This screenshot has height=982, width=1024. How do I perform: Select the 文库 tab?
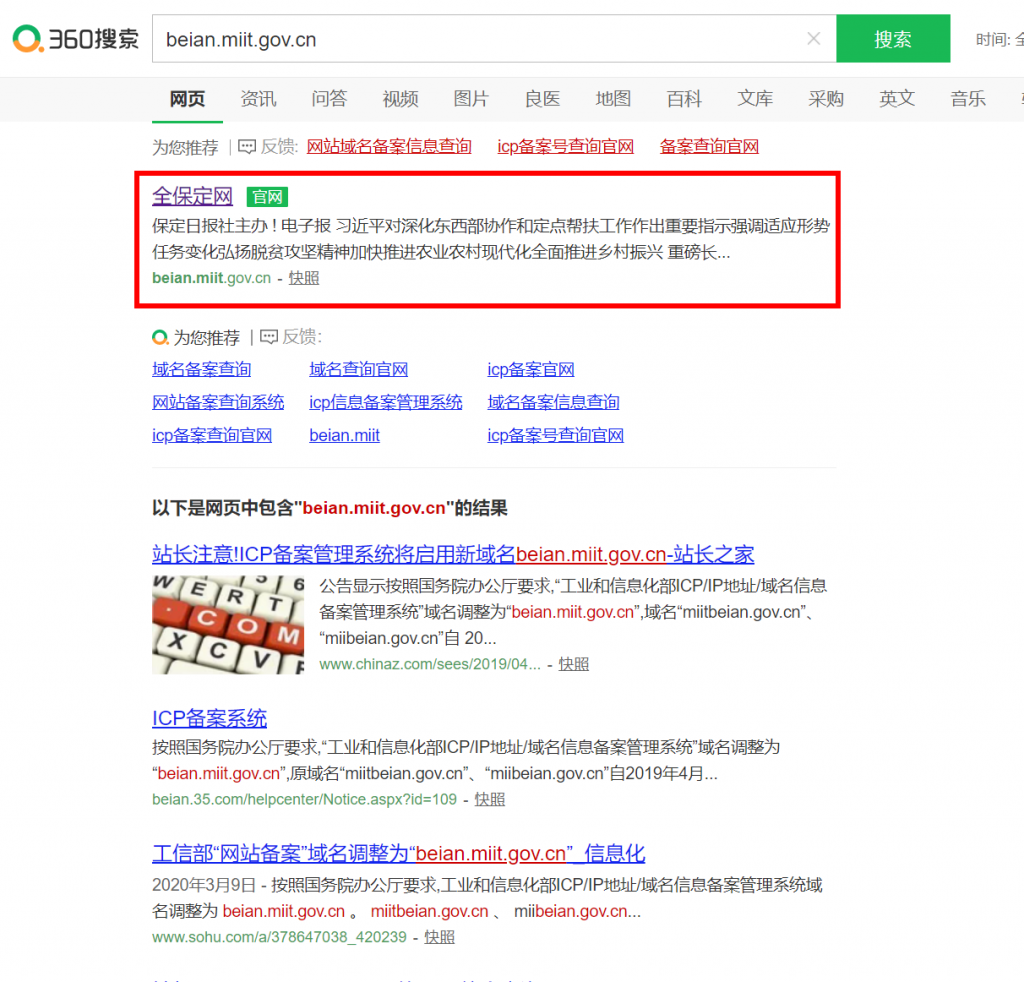click(756, 99)
